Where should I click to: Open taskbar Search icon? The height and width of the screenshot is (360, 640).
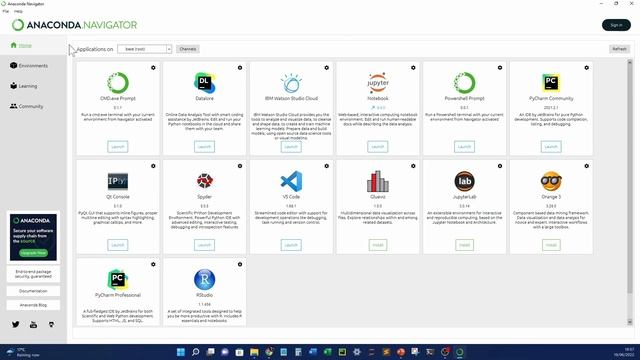(x=196, y=352)
